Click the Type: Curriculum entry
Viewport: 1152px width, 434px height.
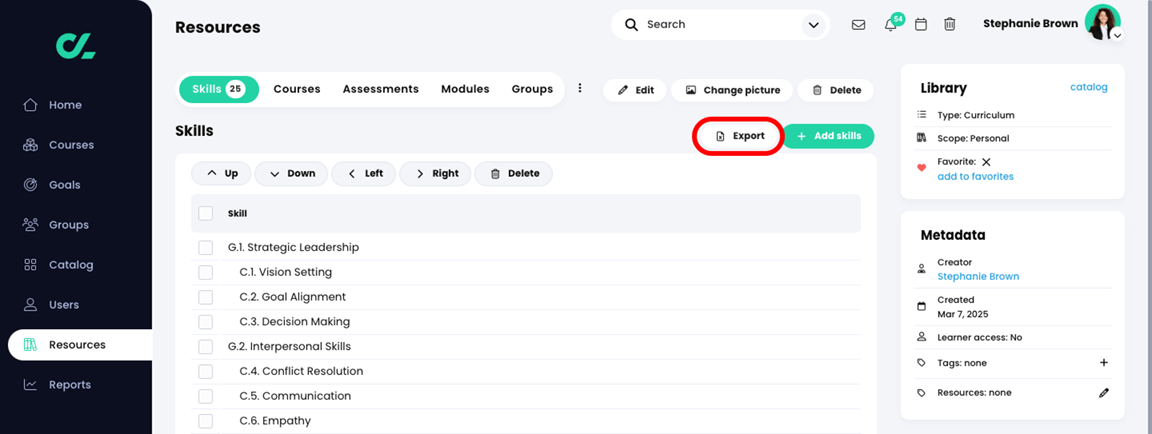(976, 115)
